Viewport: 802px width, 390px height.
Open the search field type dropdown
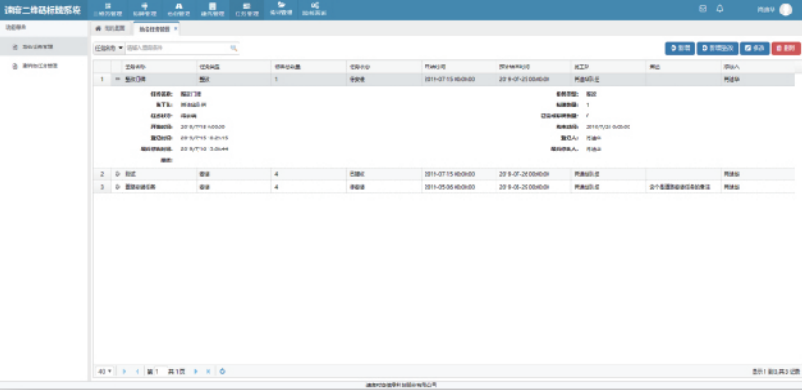tap(108, 48)
